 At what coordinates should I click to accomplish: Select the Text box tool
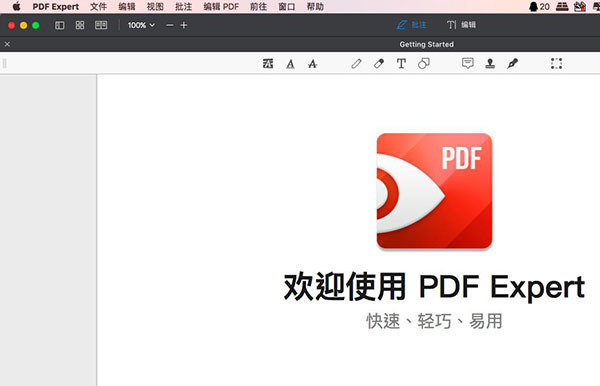401,64
